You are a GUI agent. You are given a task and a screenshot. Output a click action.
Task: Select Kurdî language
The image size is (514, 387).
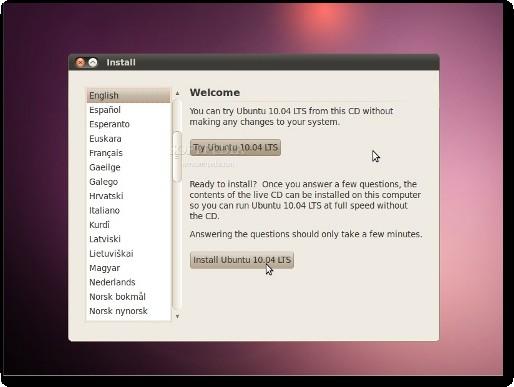coord(128,225)
